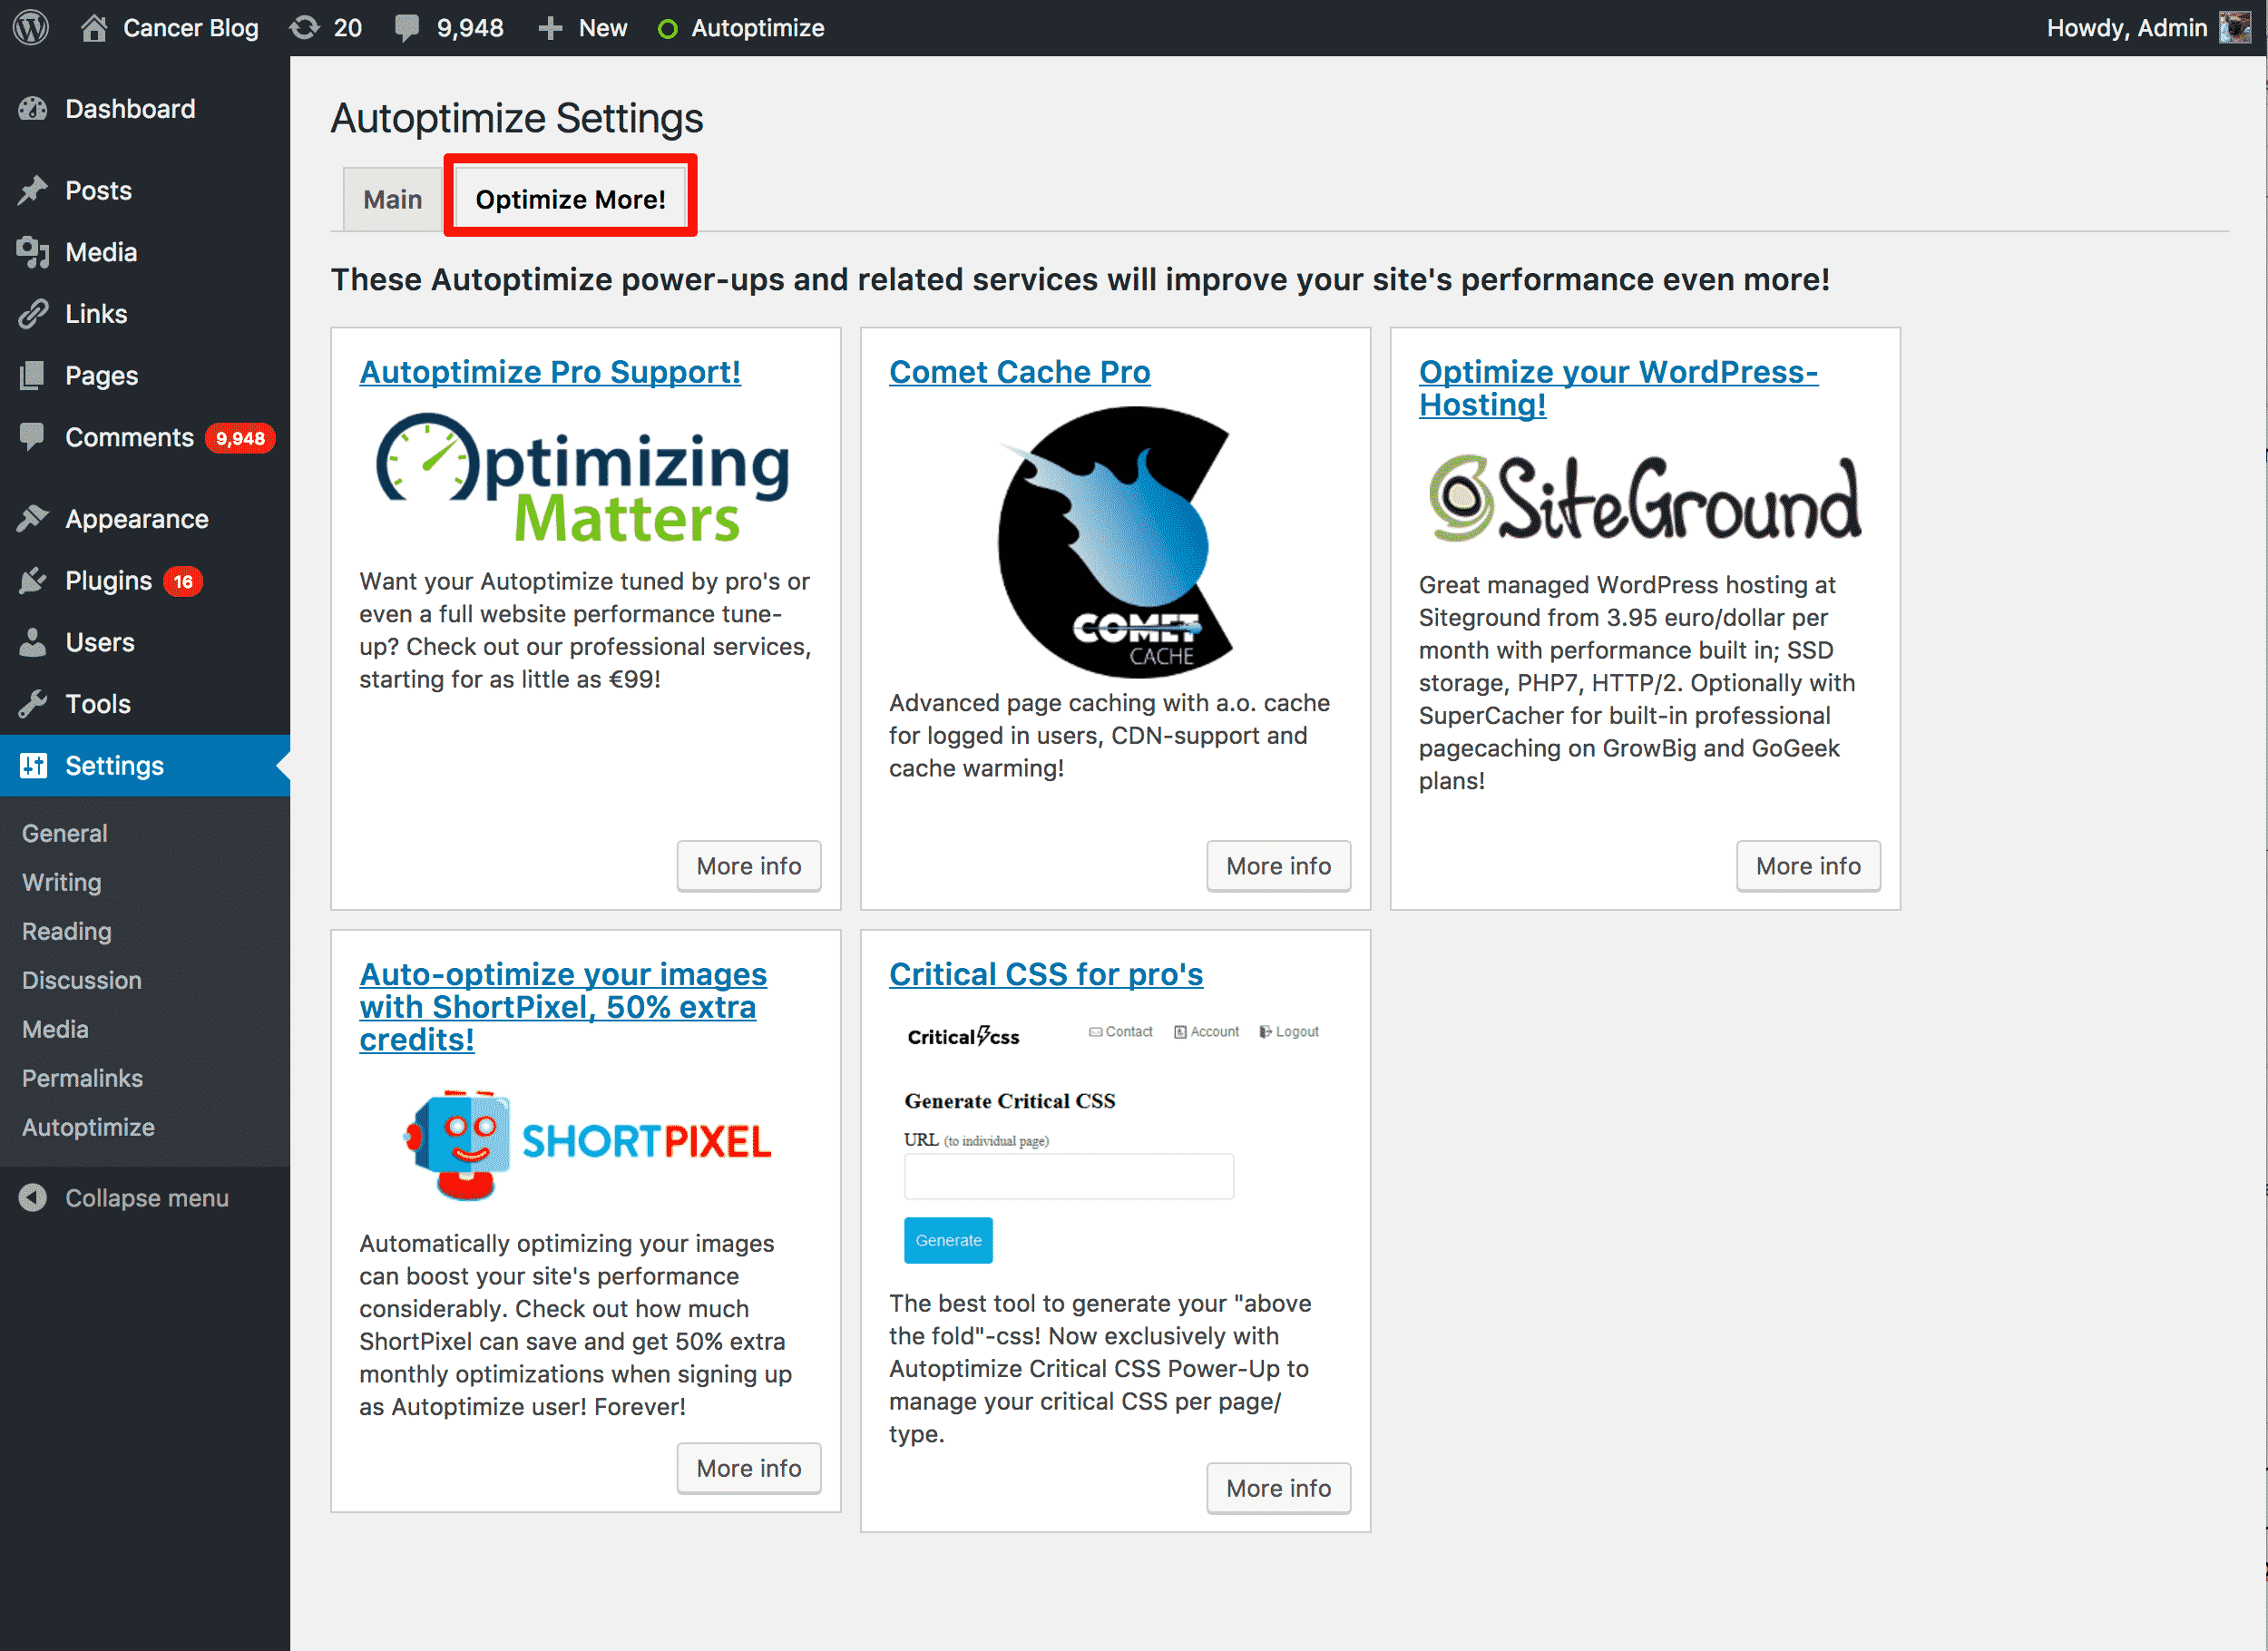2268x1651 pixels.
Task: Open the Dashboard sidebar icon
Action: point(33,109)
